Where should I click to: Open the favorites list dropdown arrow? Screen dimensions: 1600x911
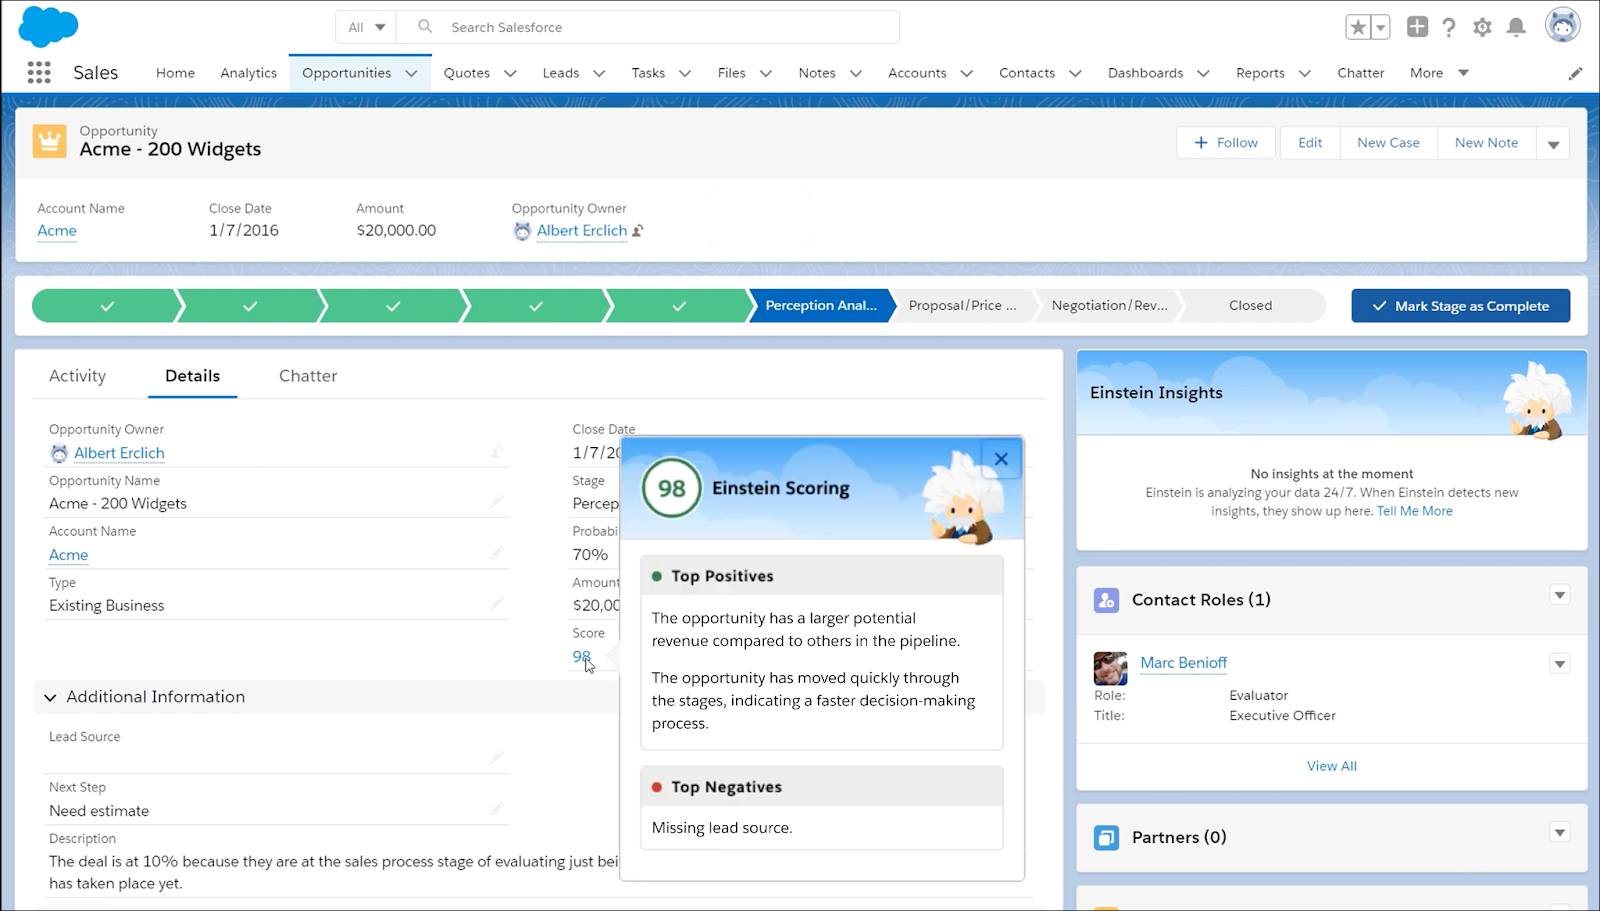[1381, 28]
